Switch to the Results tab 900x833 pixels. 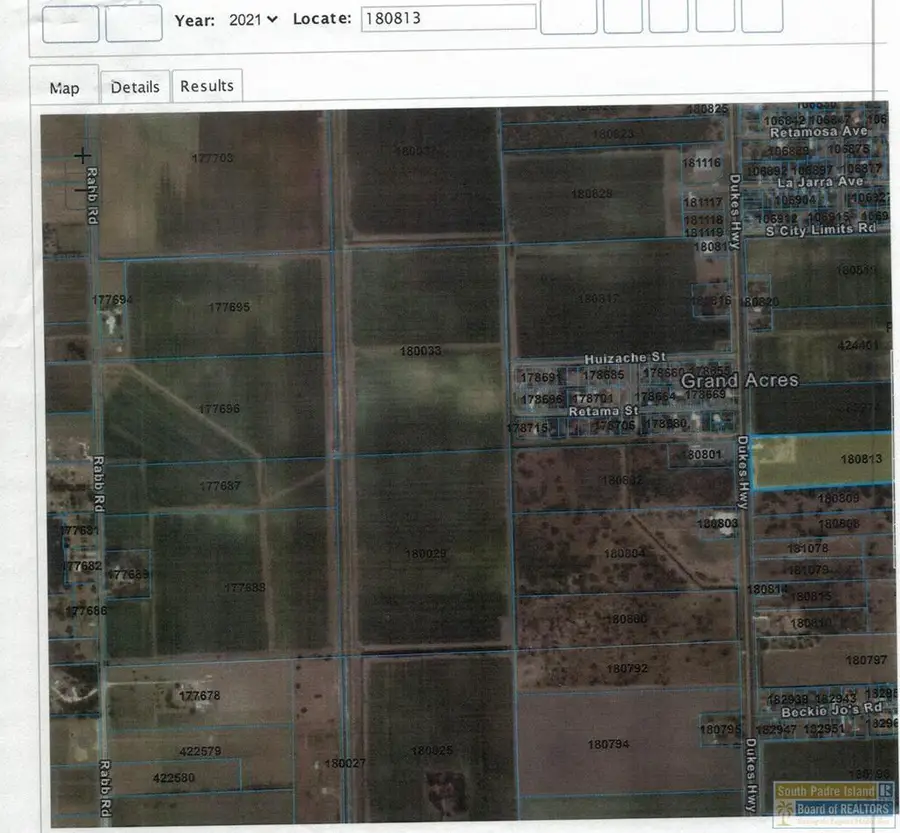click(x=207, y=85)
